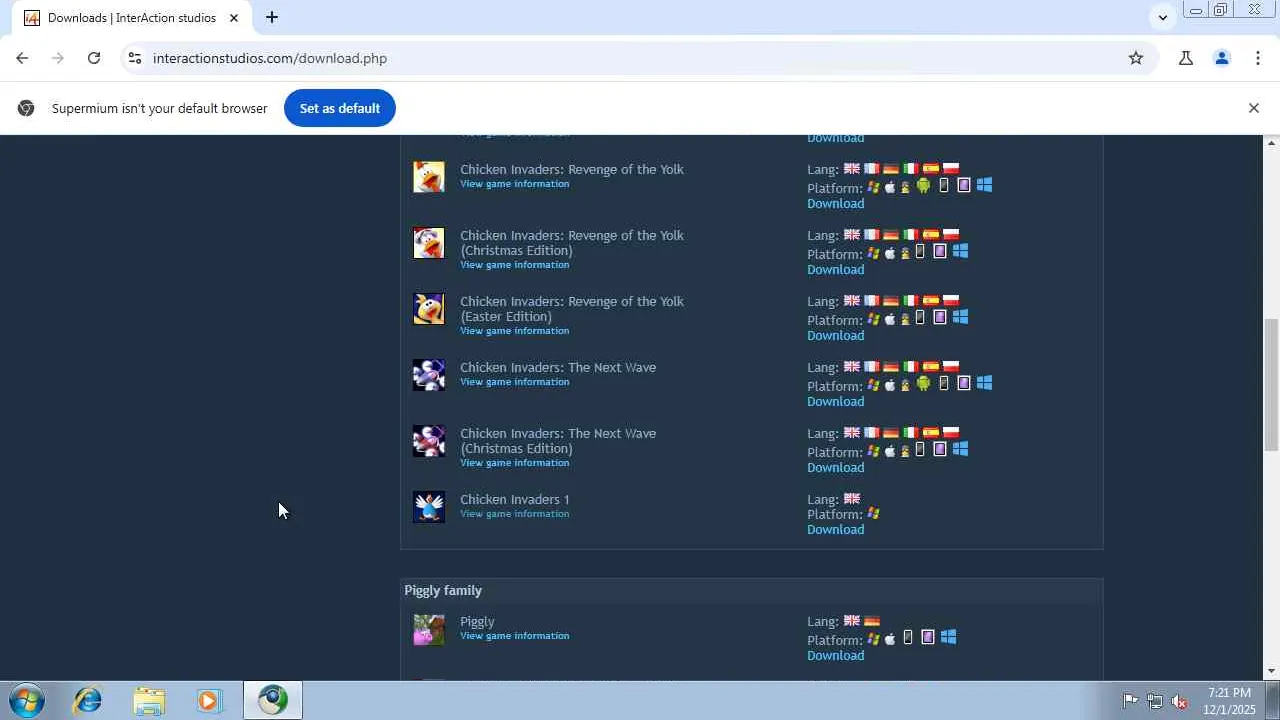Viewport: 1280px width, 720px height.
Task: Download Chicken Invaders: The Next Wave
Action: 836,401
